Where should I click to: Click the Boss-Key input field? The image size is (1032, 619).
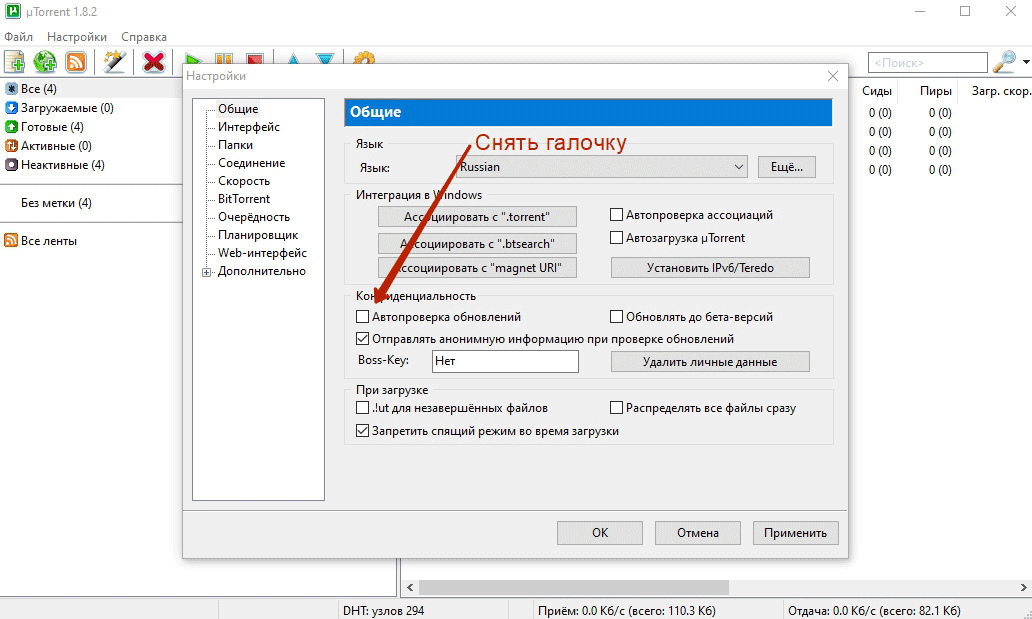pyautogui.click(x=505, y=362)
